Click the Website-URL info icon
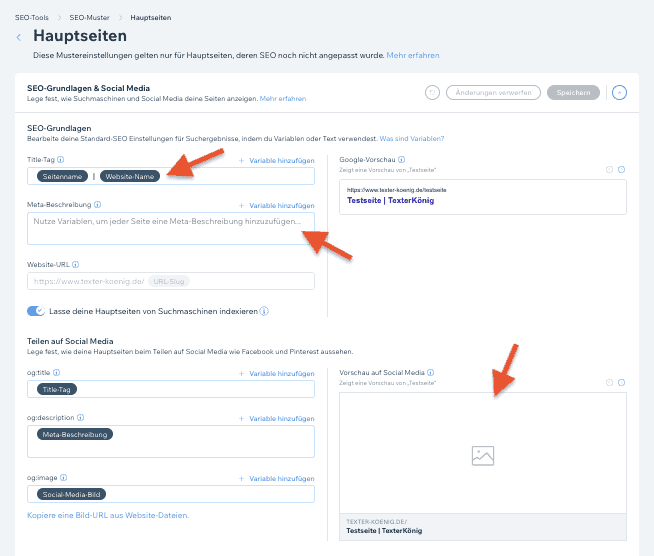Viewport: 654px width, 556px height. 75,264
